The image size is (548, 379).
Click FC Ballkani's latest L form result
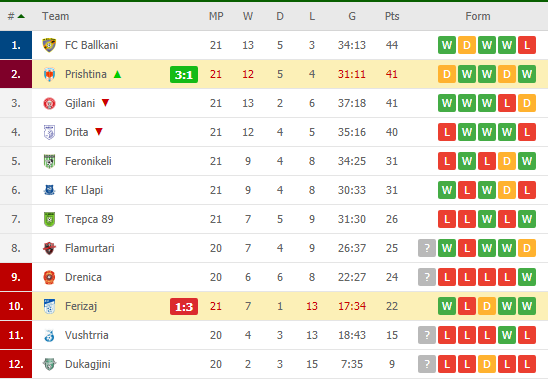point(527,45)
